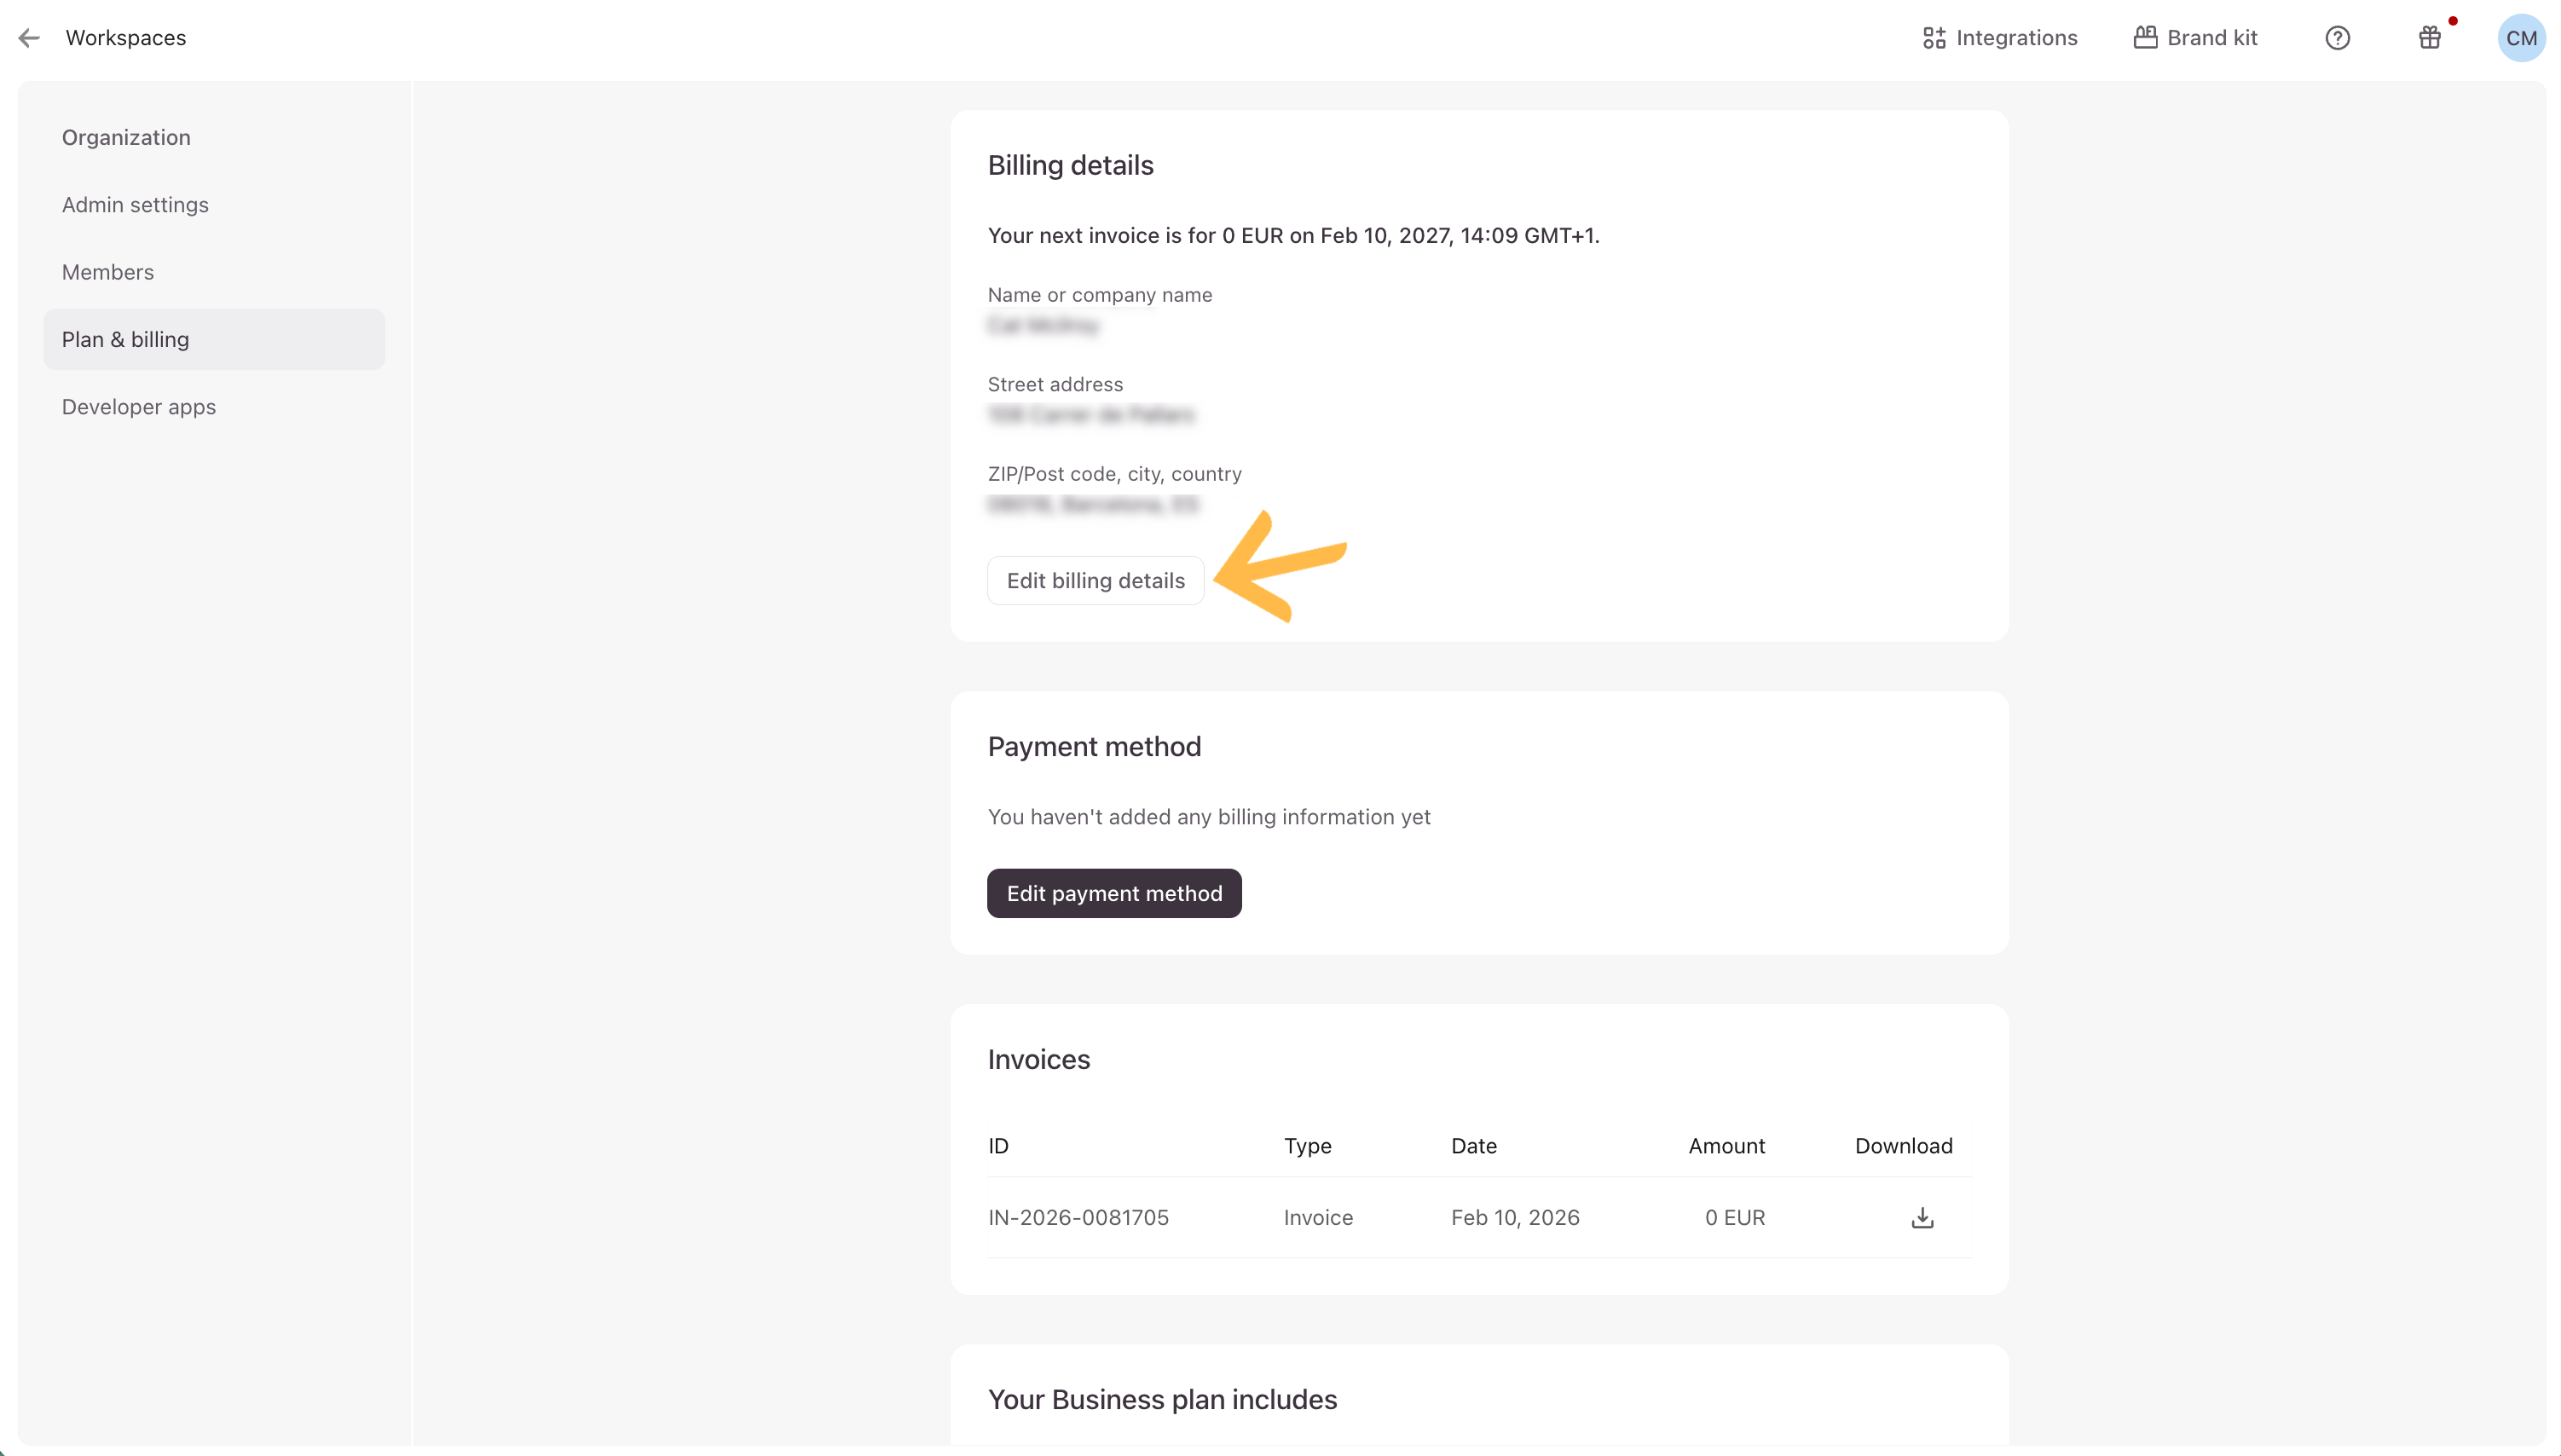2561x1456 pixels.
Task: Open the gift rewards icon
Action: 2429,38
